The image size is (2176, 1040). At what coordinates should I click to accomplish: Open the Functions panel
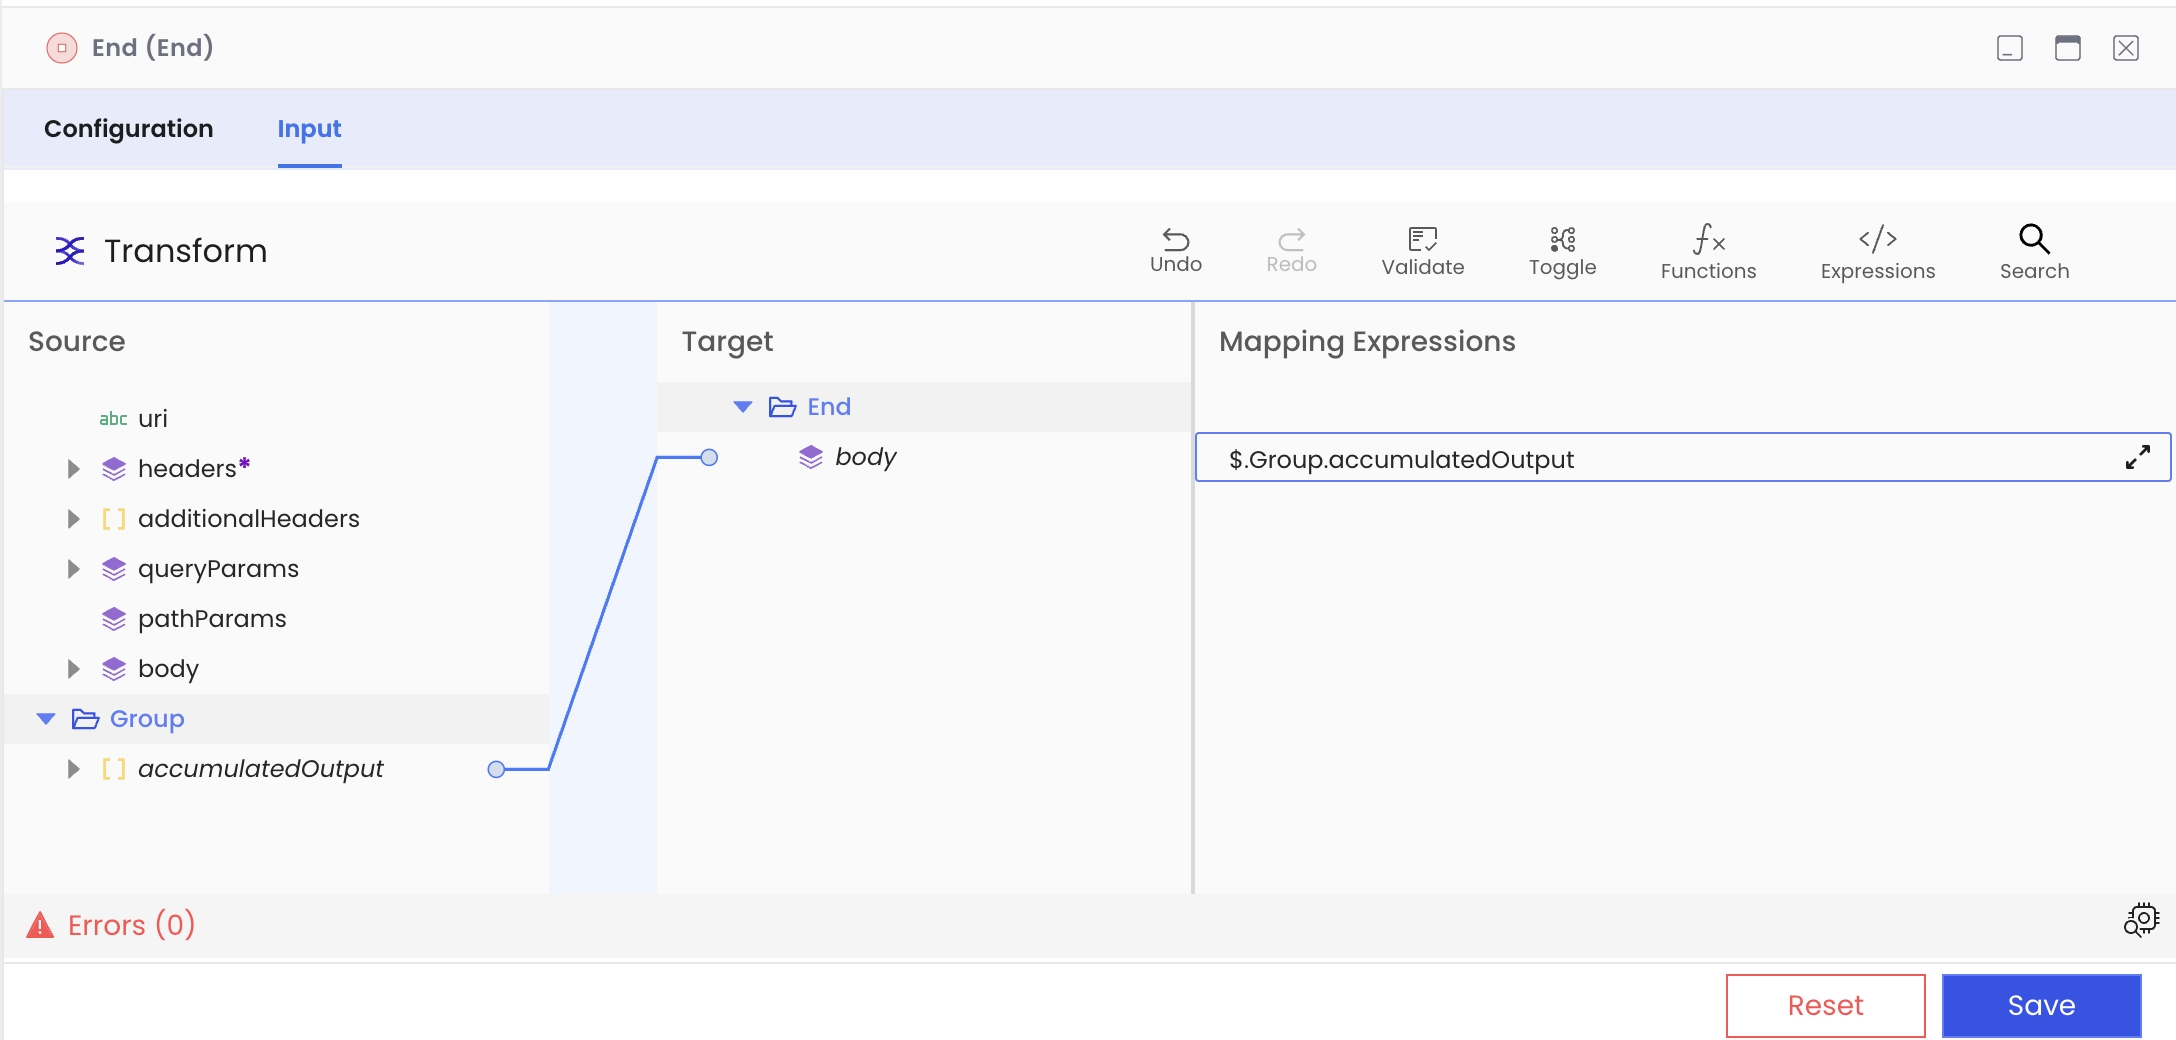pos(1708,240)
